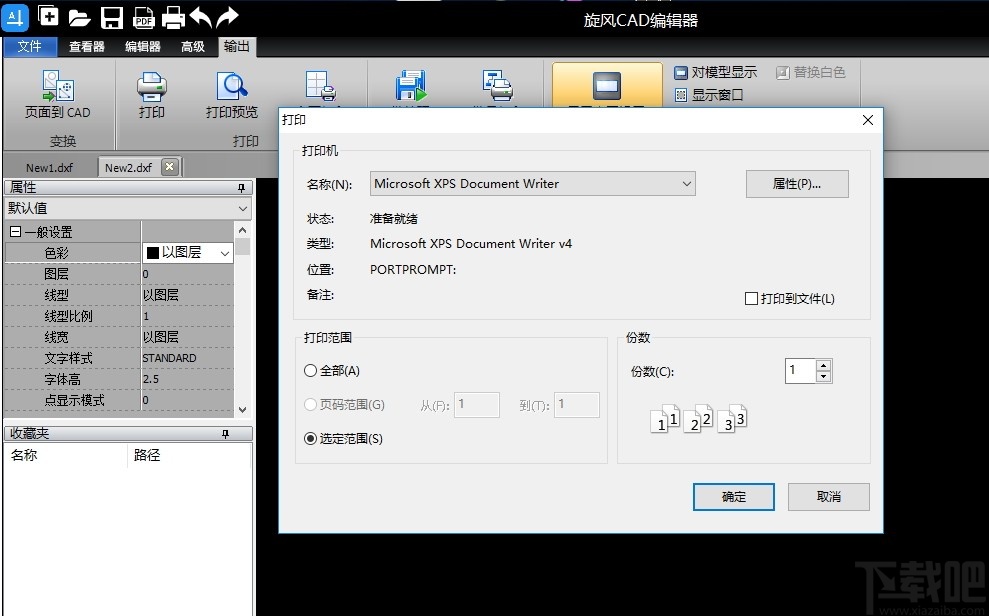Open the printer name dropdown
989x616 pixels.
pyautogui.click(x=686, y=184)
